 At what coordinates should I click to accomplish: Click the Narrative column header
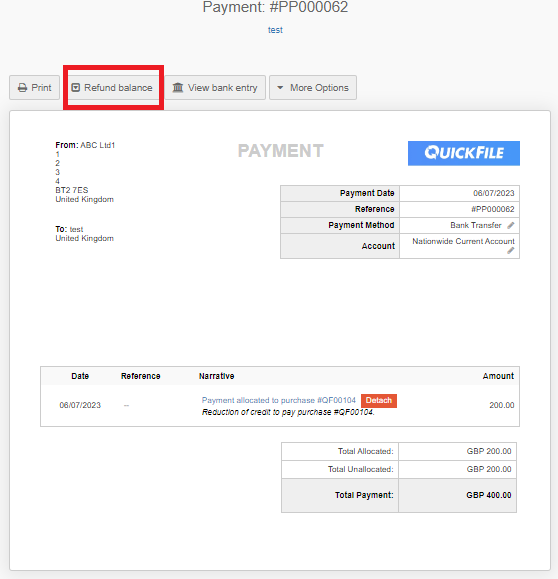(216, 376)
